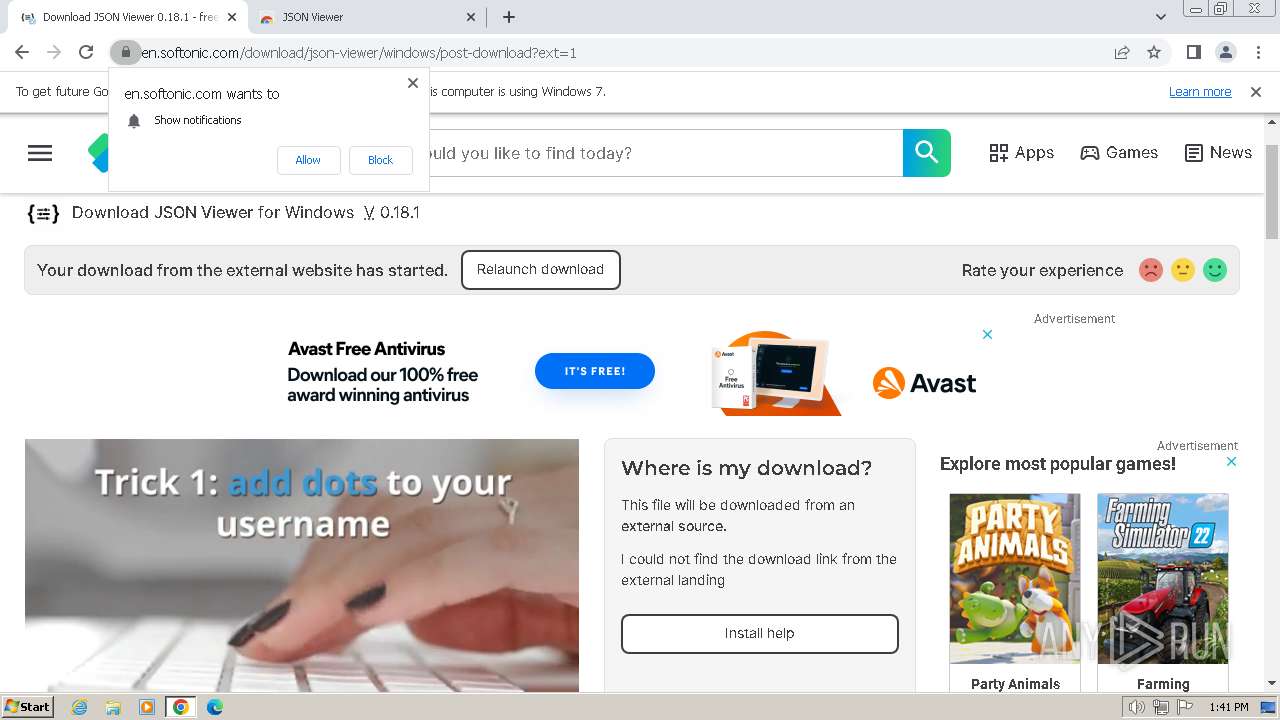Close the Download JSON Viewer tab

coord(232,17)
